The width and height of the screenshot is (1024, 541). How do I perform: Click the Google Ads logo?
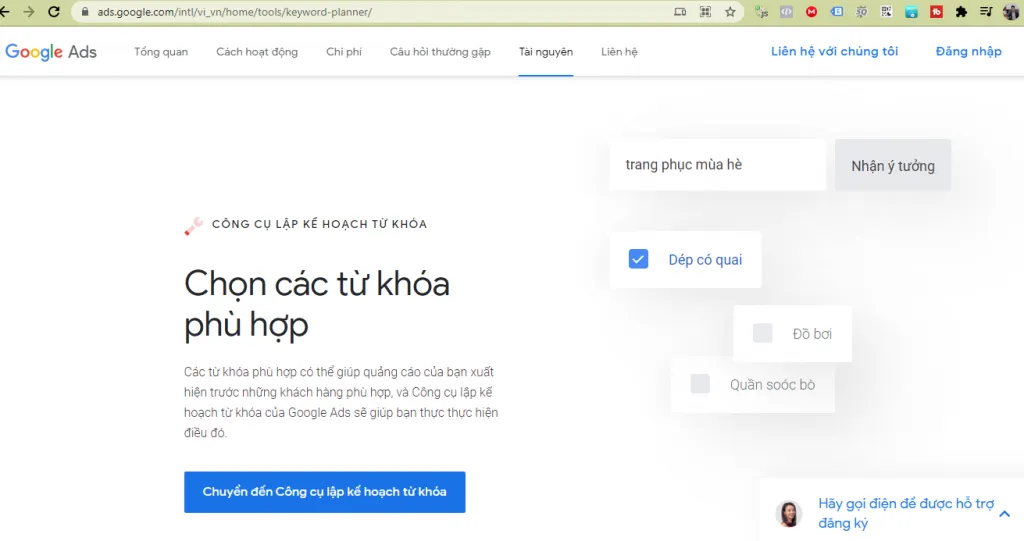(51, 52)
